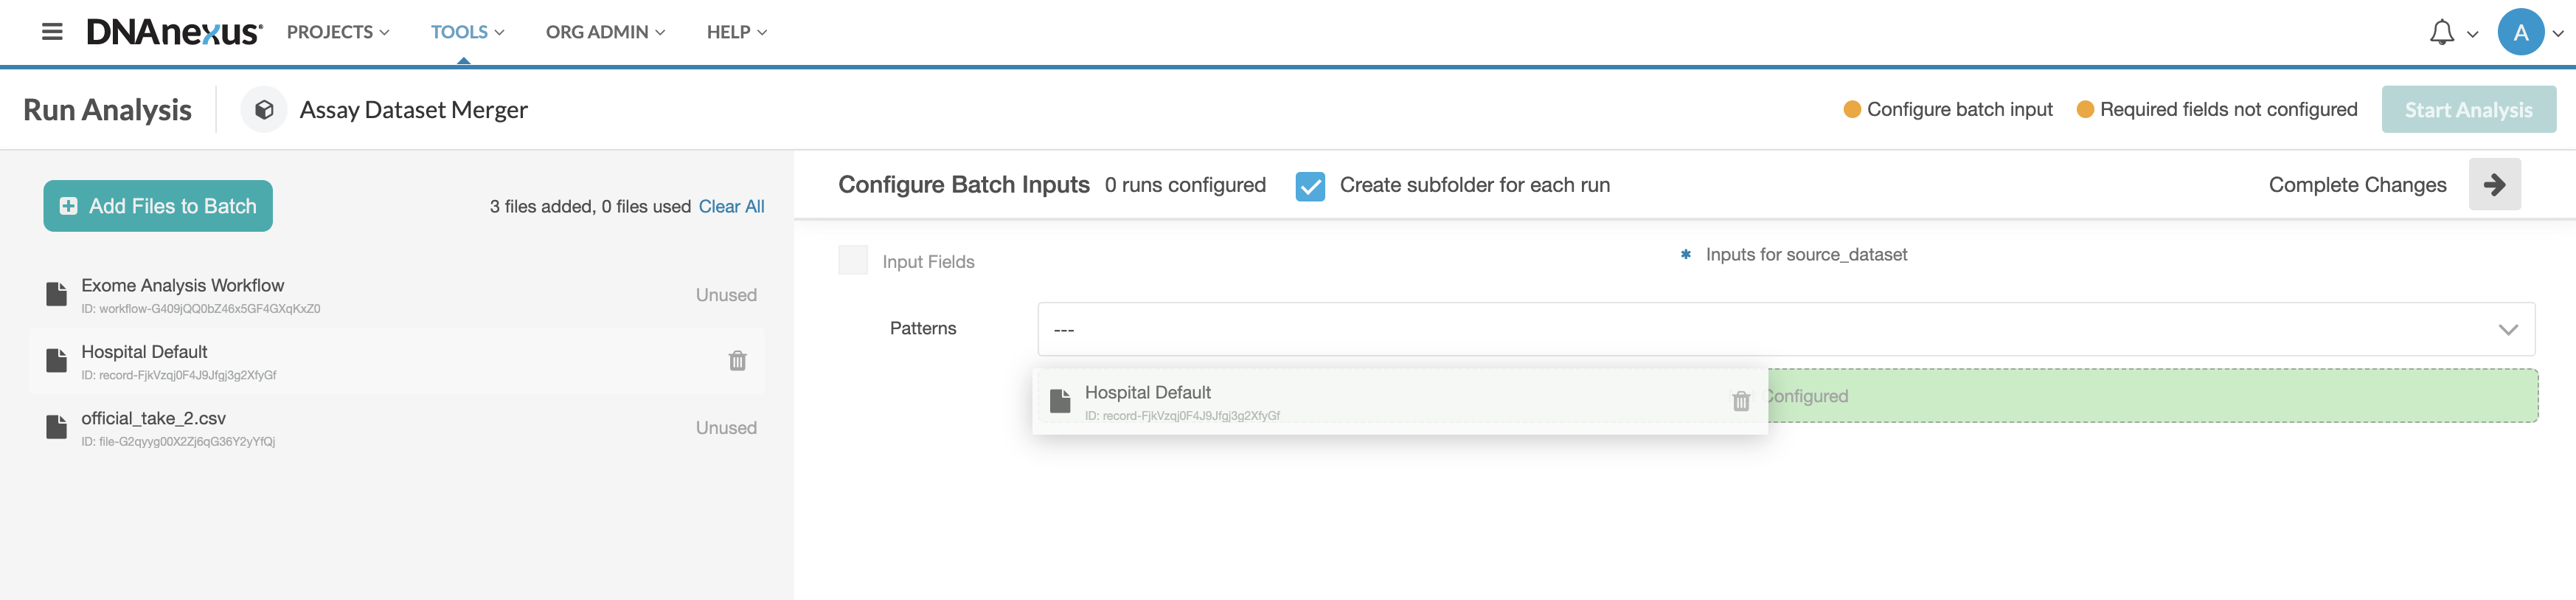Open the HELP menu

pos(737,32)
